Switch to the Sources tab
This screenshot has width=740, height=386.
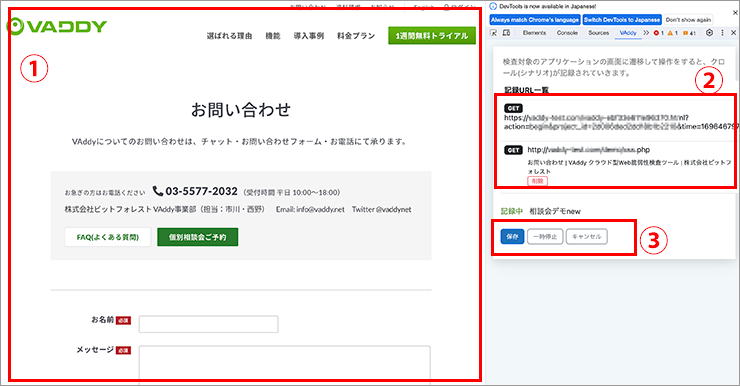point(598,33)
